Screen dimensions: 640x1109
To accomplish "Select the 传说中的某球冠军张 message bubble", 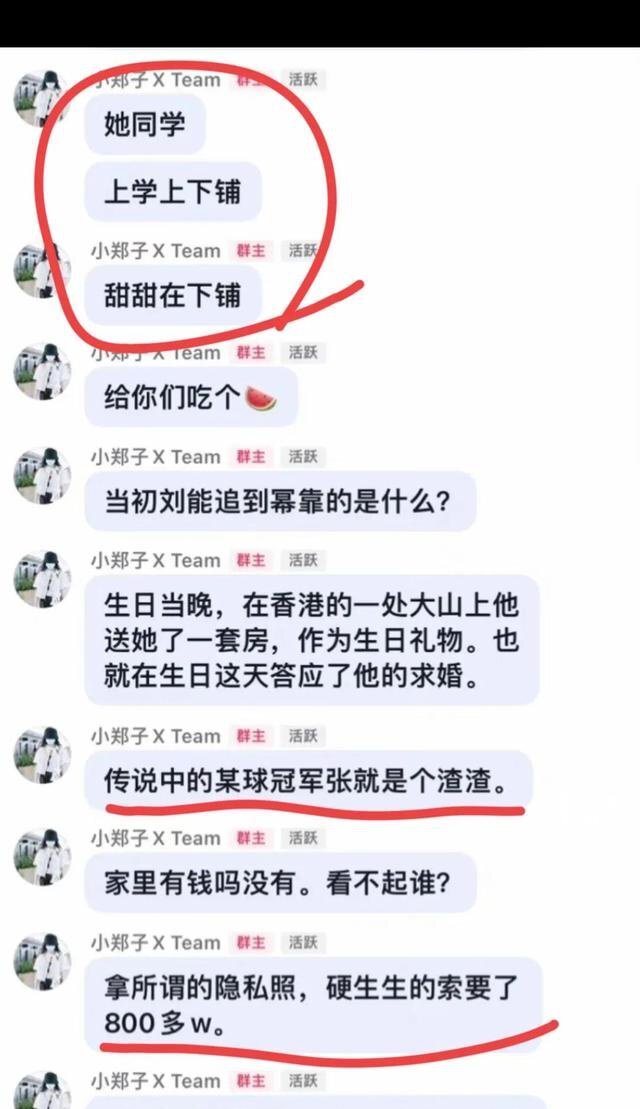I will 308,780.
